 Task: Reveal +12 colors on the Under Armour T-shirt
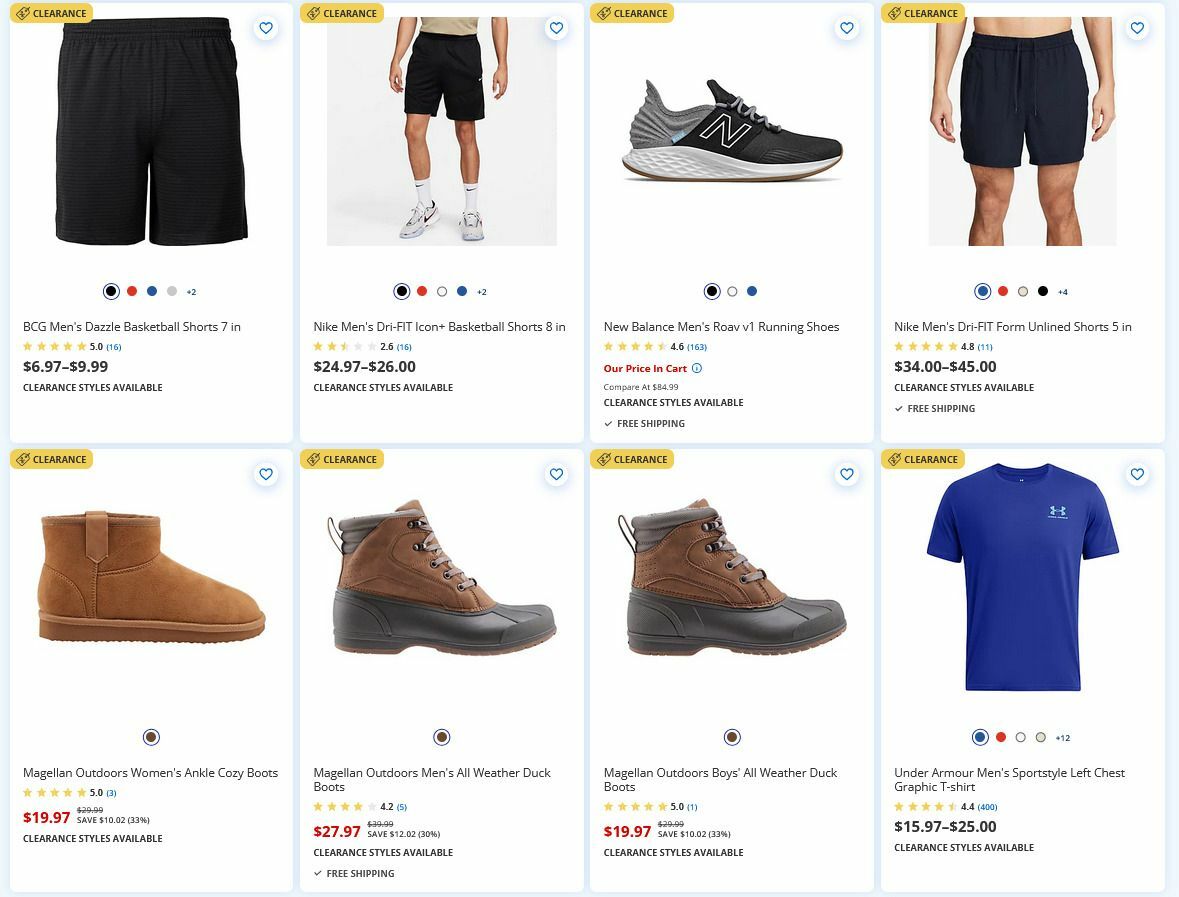(x=1062, y=737)
